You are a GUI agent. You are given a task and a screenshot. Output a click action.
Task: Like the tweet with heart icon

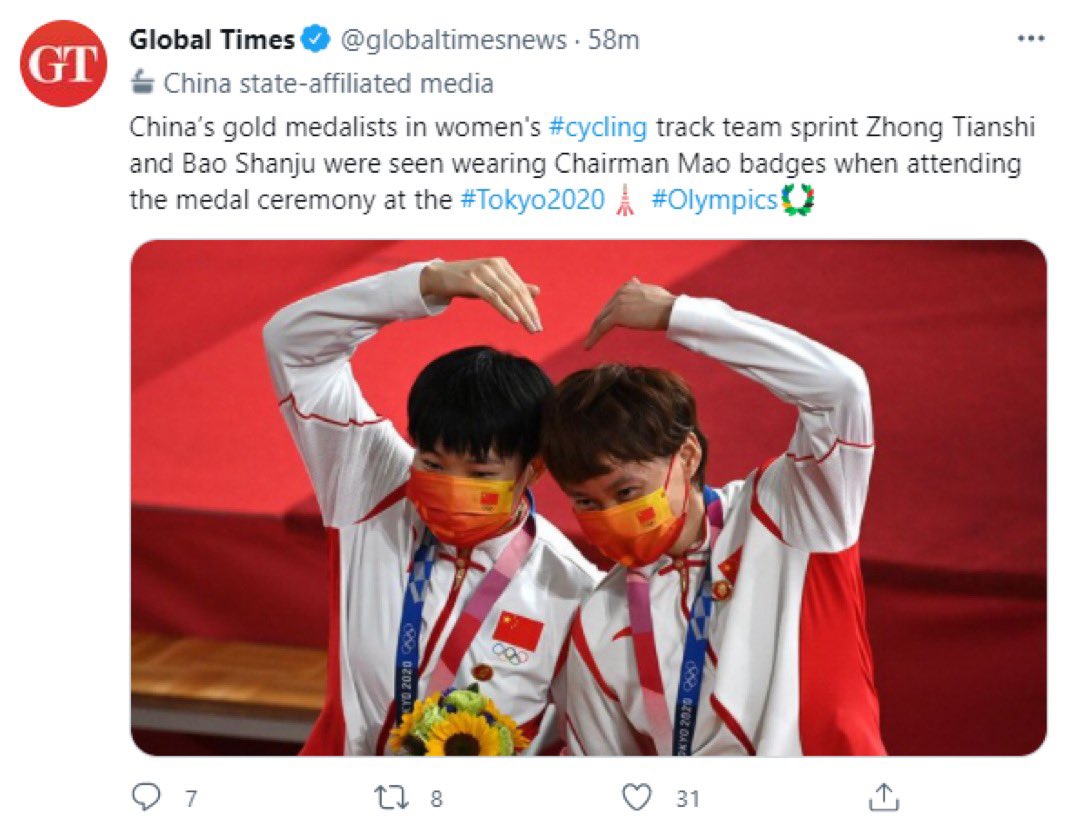pos(636,798)
